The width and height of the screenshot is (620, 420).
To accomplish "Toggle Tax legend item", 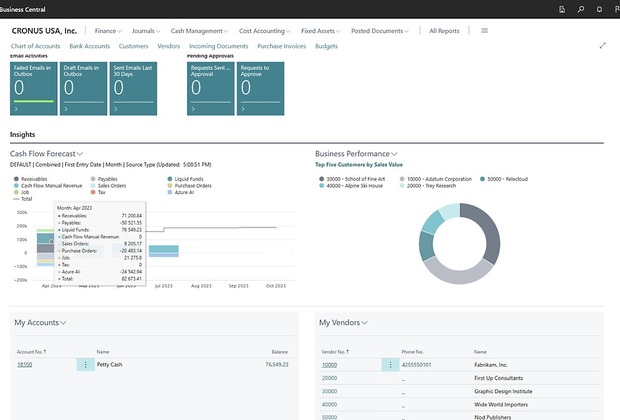I will [x=98, y=192].
